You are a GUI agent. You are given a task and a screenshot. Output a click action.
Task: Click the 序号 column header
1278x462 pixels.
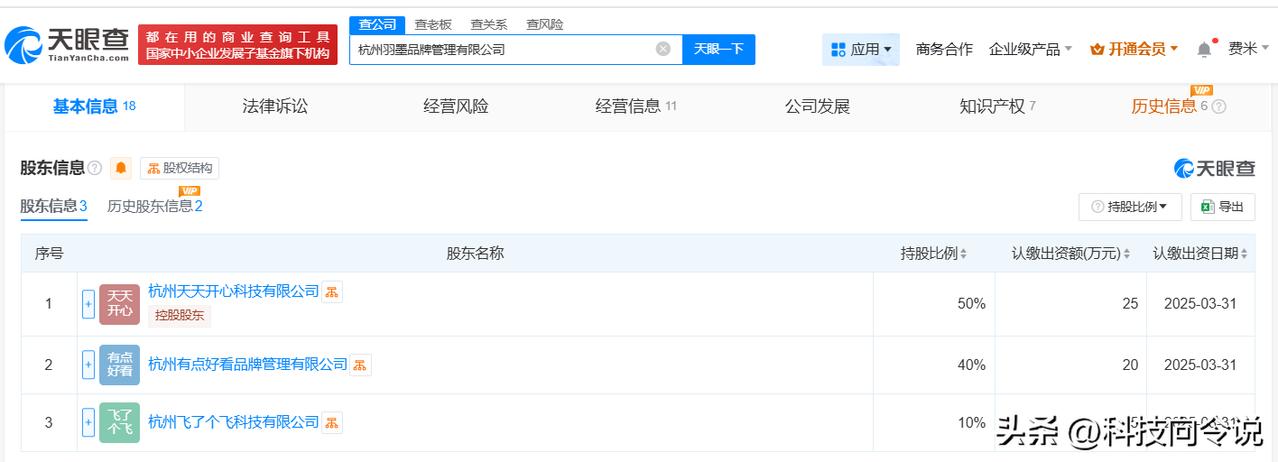(x=49, y=254)
